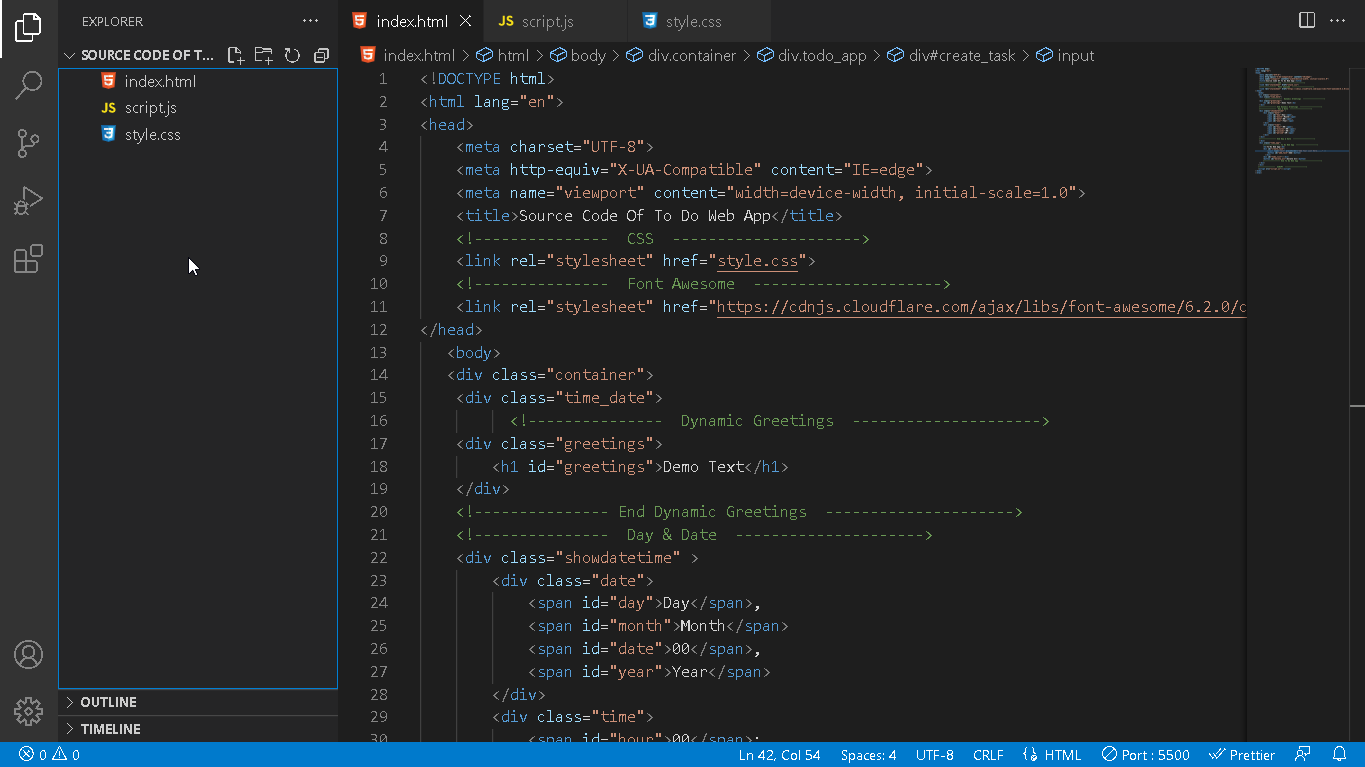The height and width of the screenshot is (767, 1365).
Task: Click the New File icon in Explorer
Action: [x=236, y=55]
